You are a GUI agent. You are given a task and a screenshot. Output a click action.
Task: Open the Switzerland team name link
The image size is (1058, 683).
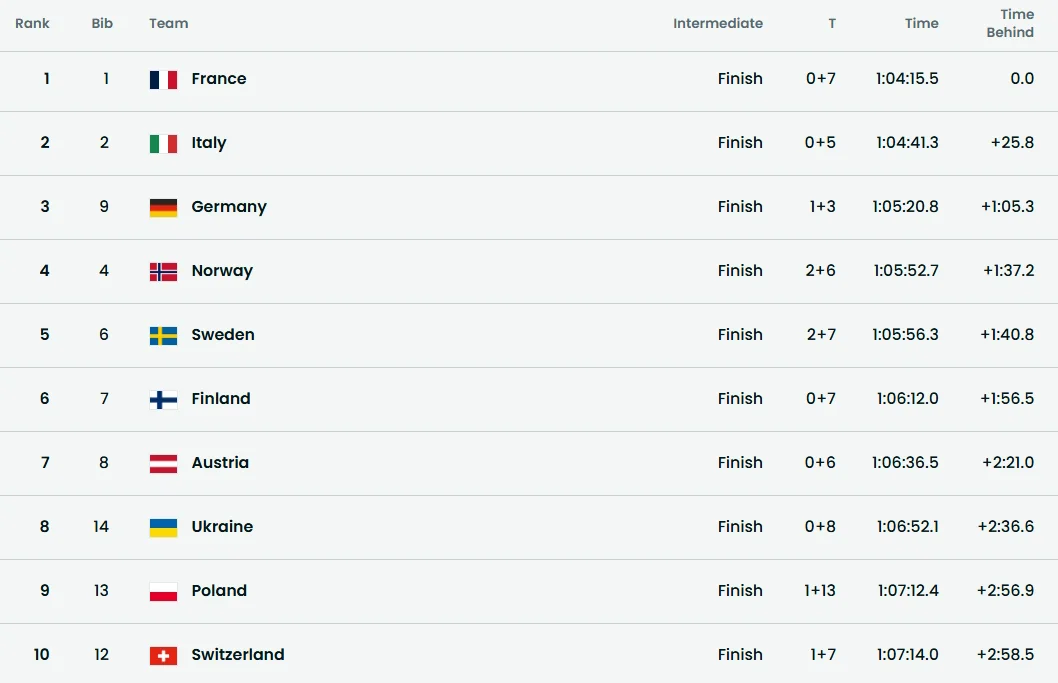[238, 655]
